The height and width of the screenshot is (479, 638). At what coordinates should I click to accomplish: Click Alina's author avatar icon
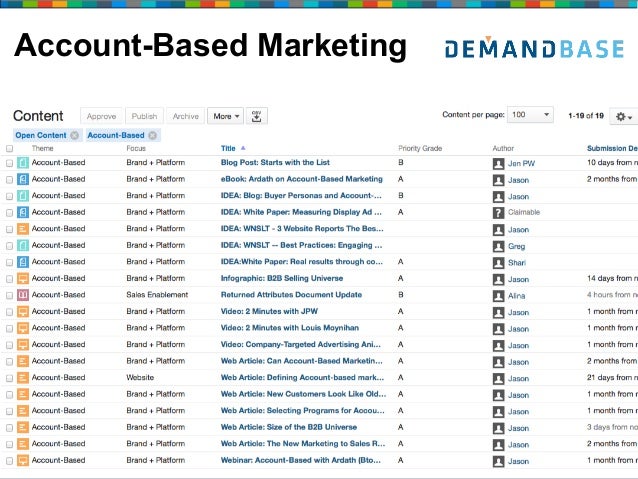click(x=498, y=295)
